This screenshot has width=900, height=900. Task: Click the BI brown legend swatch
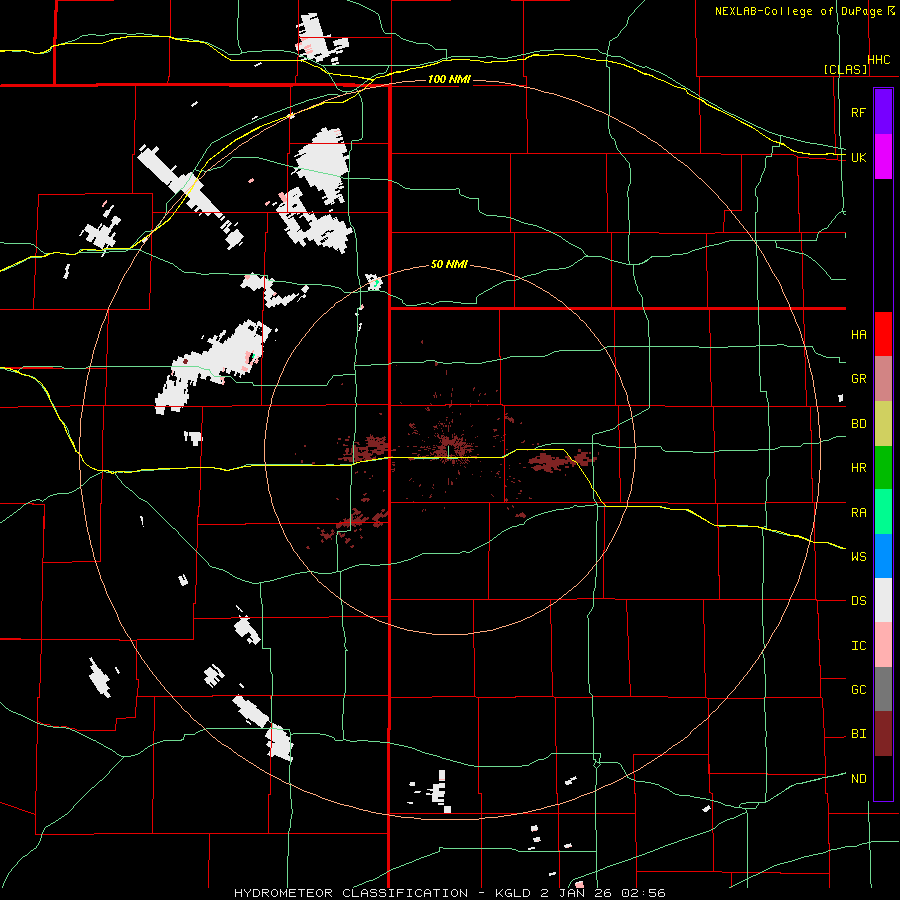coord(883,734)
